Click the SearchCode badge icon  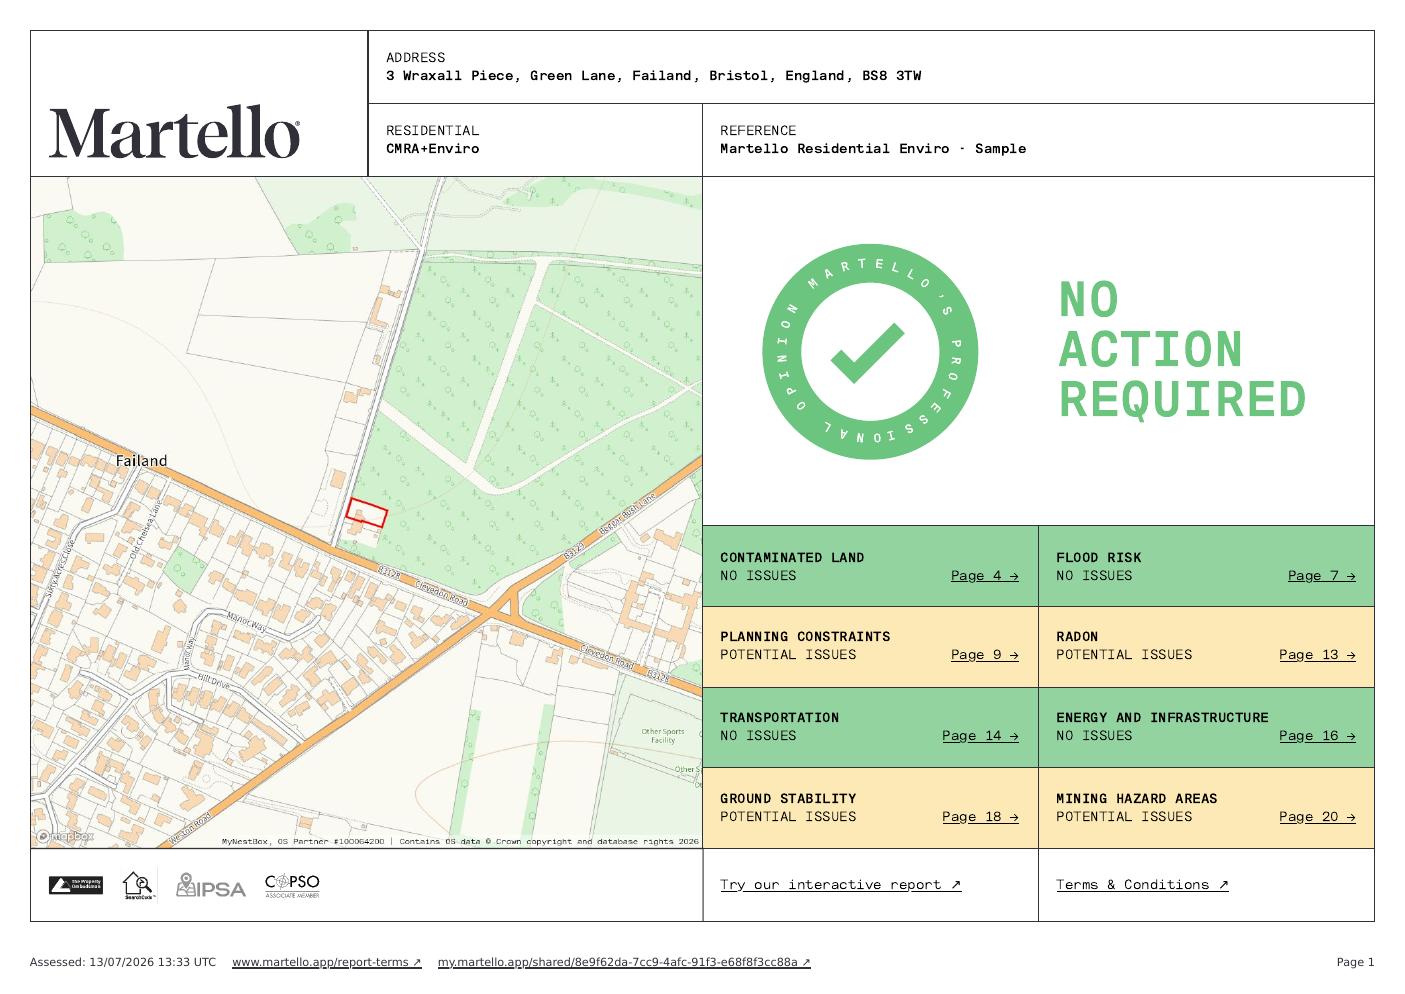pos(139,886)
